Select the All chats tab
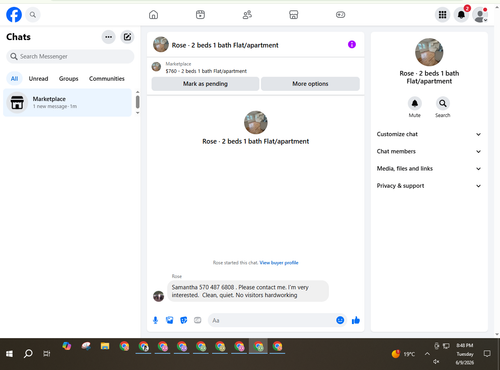The image size is (500, 370). (x=14, y=79)
